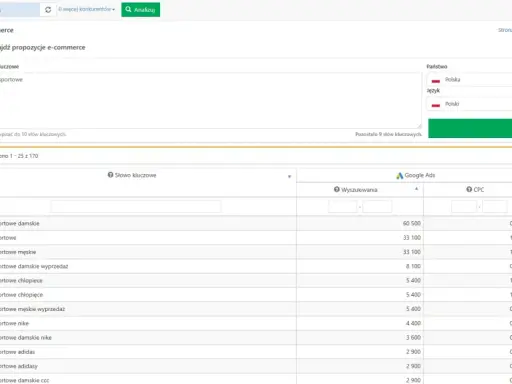This screenshot has height=384, width=512.
Task: Click the maximum CPC filter field
Action: click(x=495, y=207)
